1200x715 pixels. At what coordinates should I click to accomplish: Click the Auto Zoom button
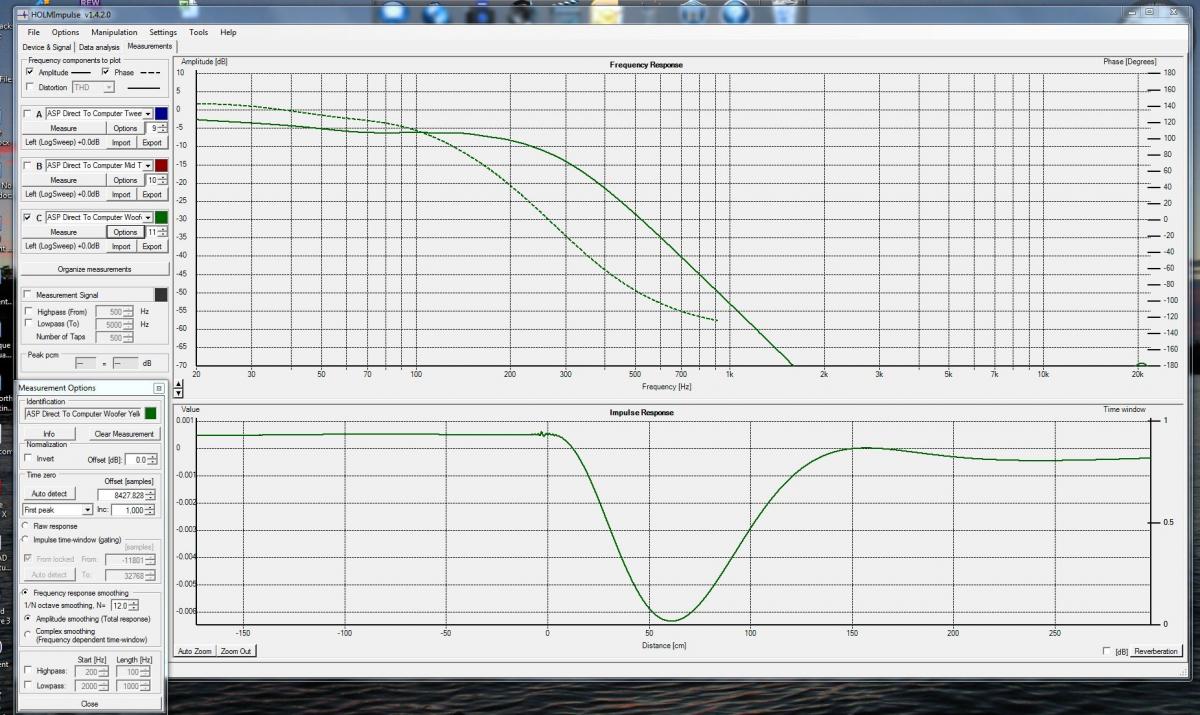click(195, 651)
